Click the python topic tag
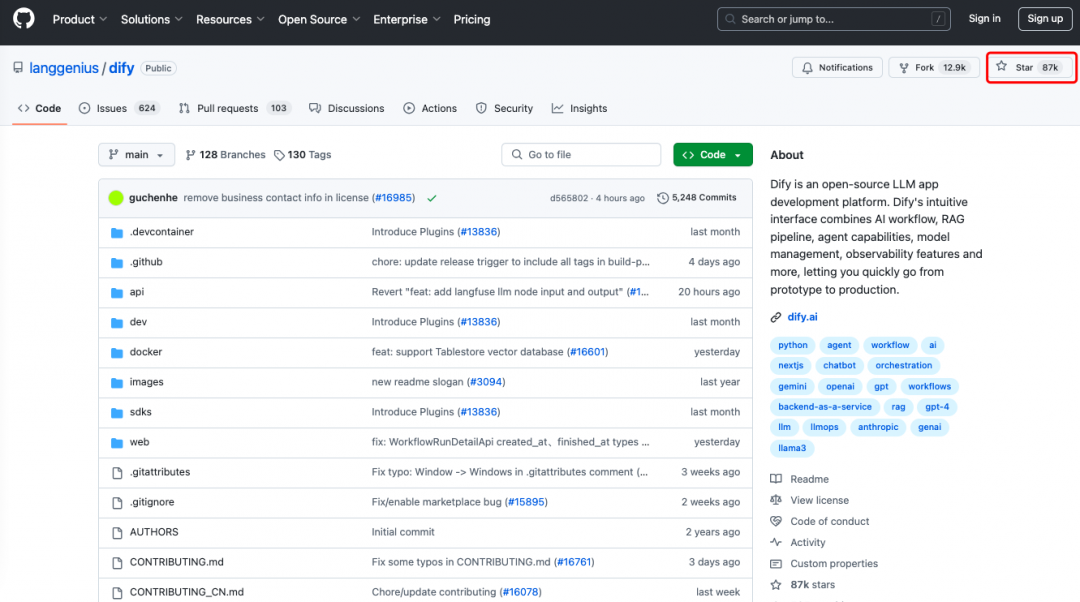This screenshot has width=1080, height=602. [x=793, y=345]
